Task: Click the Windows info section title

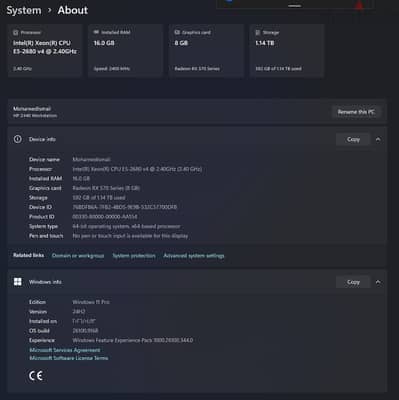Action: click(45, 282)
